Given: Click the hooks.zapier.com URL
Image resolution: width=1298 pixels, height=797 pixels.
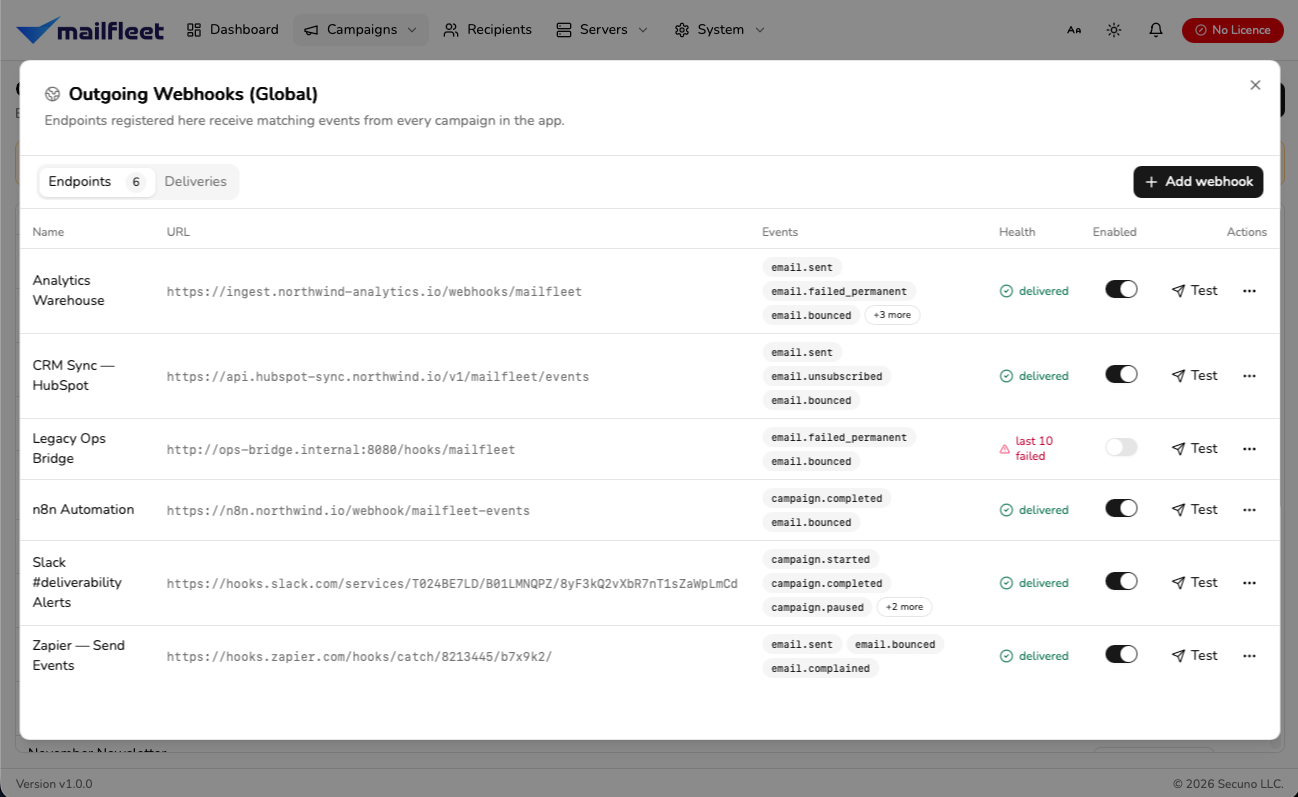Looking at the screenshot, I should click(359, 657).
